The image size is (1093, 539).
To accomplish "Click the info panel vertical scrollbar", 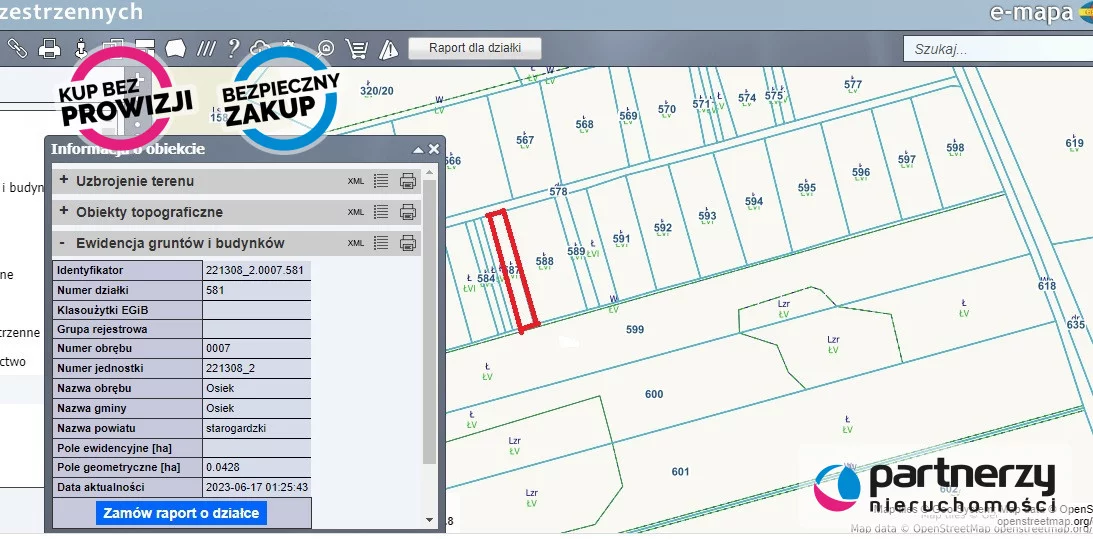I will pos(430,320).
